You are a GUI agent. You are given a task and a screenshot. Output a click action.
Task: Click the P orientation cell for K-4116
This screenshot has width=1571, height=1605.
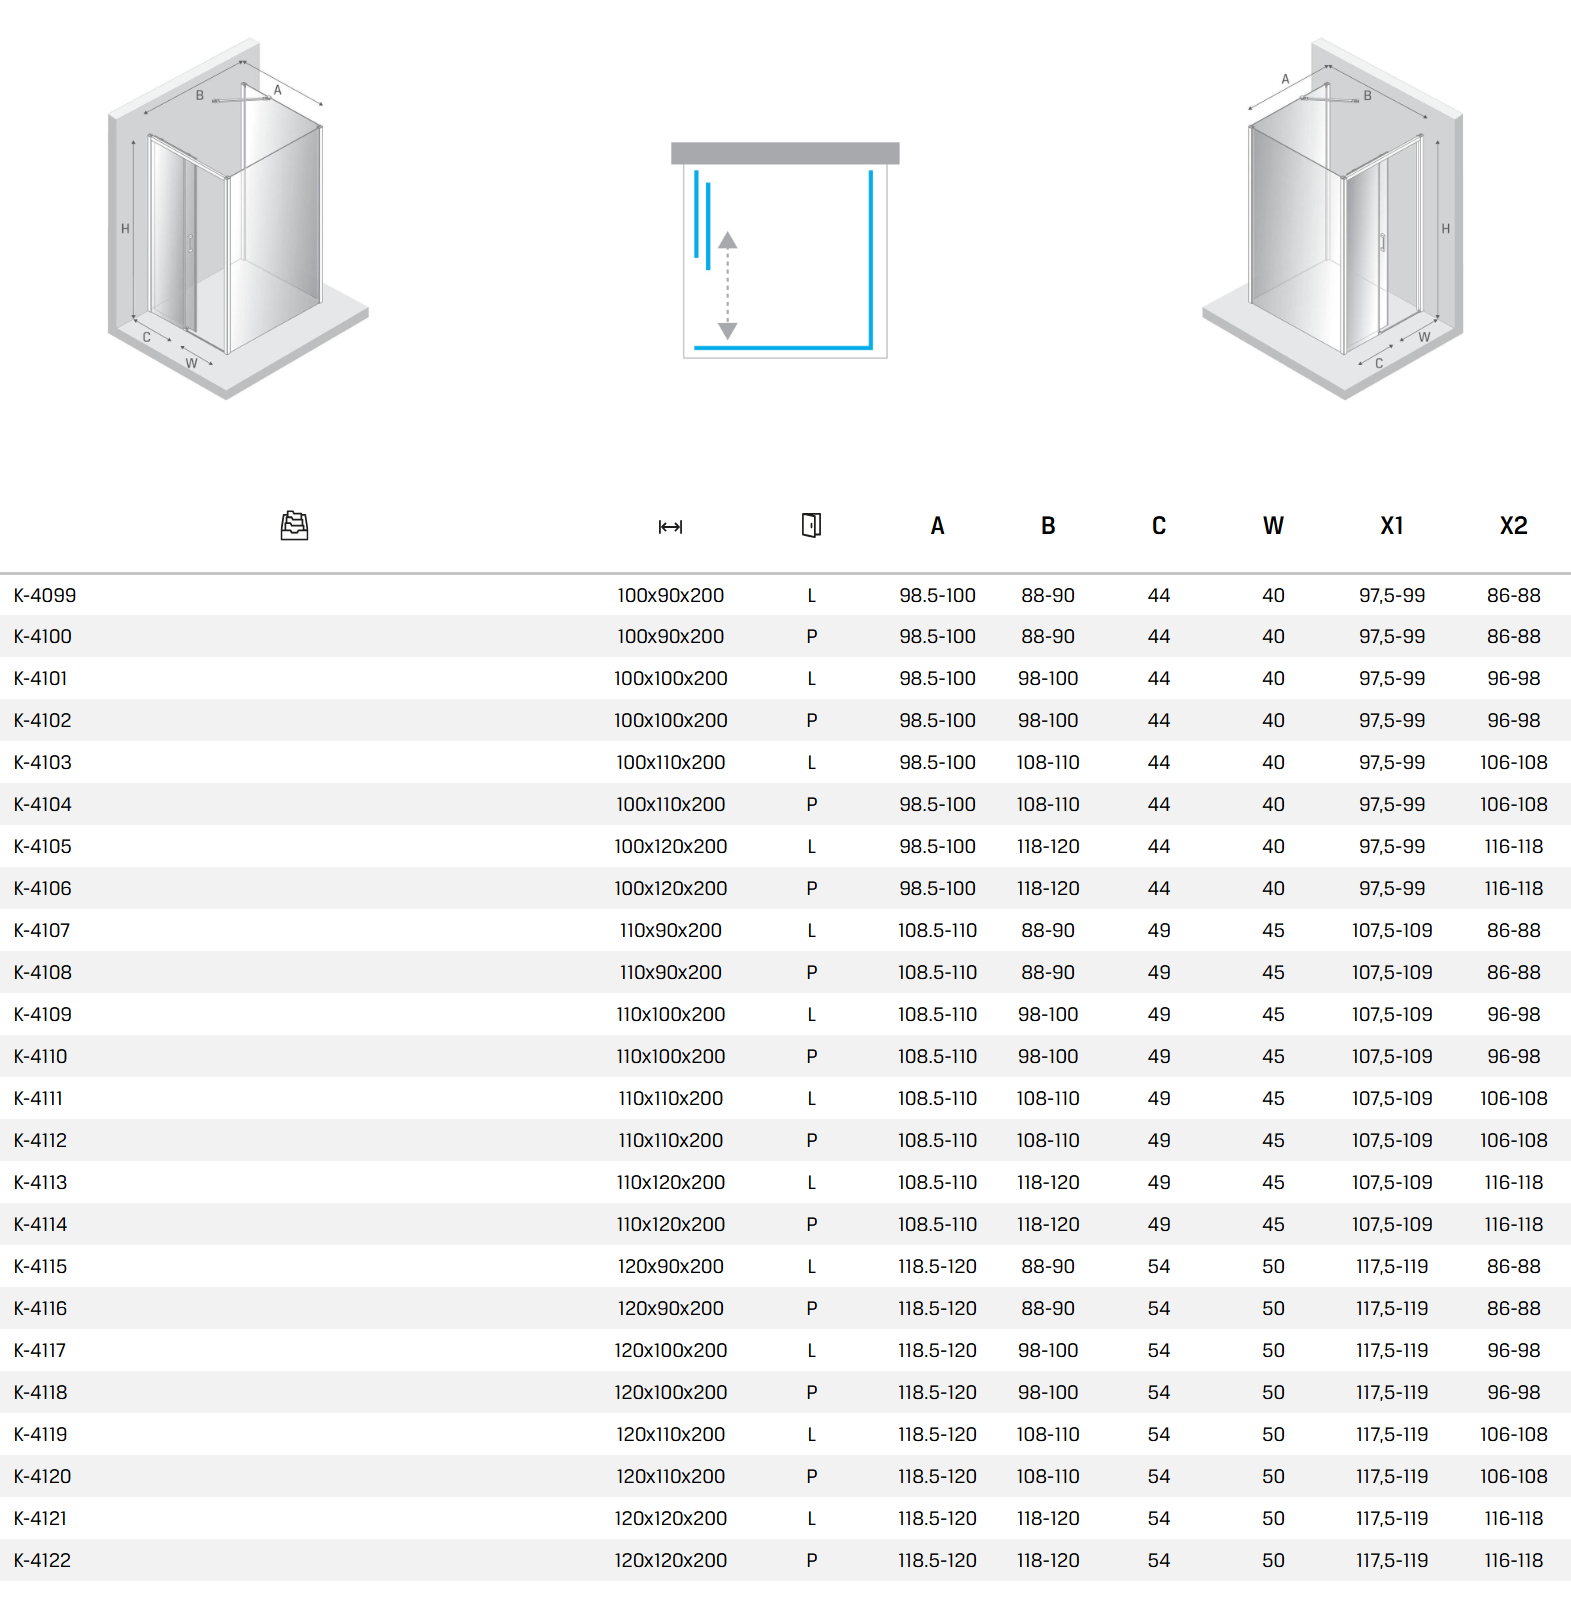pos(811,1308)
